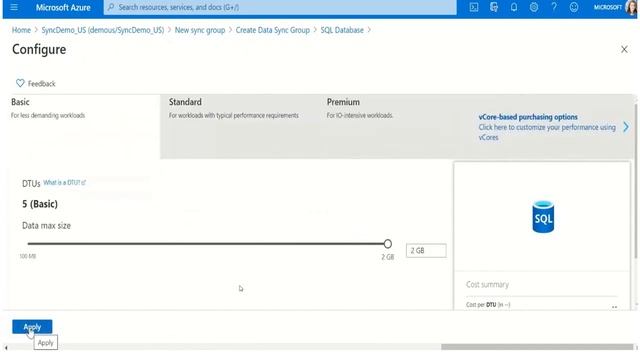
Task: Click the 5 (Basic) DTU value
Action: tap(40, 204)
